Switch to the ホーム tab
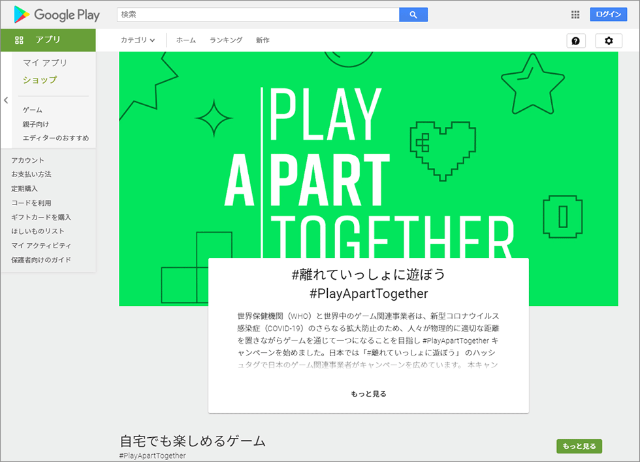This screenshot has width=640, height=462. (186, 40)
